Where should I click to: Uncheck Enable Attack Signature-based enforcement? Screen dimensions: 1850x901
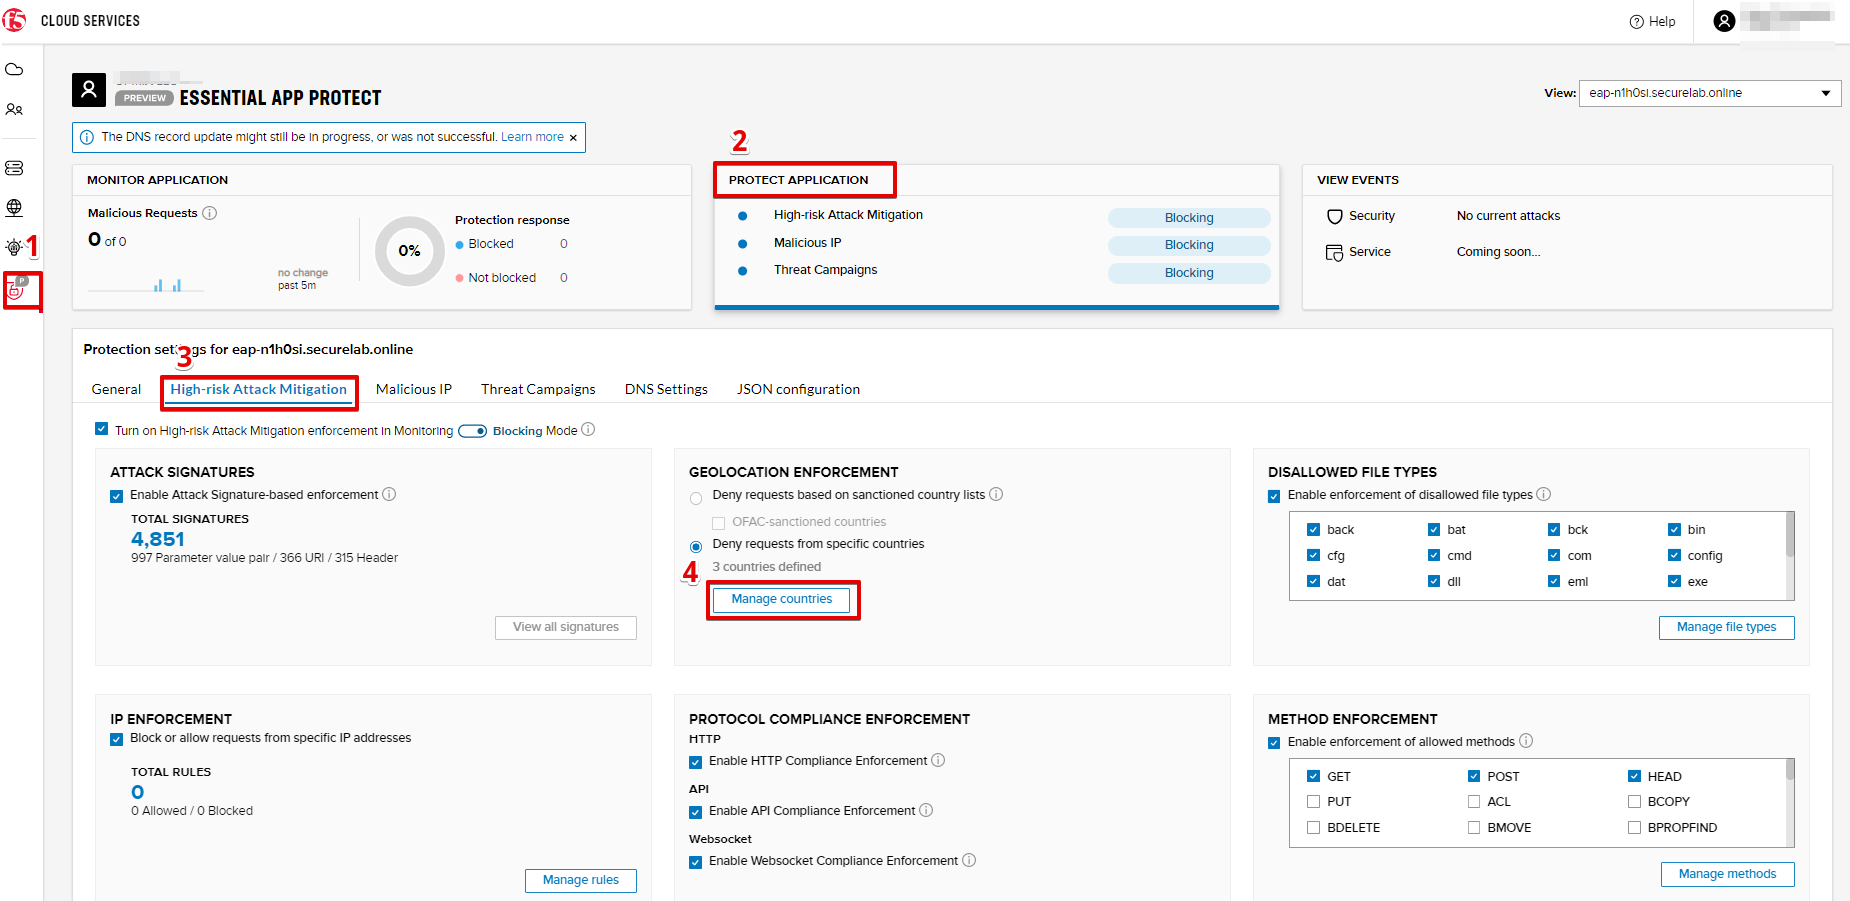116,496
